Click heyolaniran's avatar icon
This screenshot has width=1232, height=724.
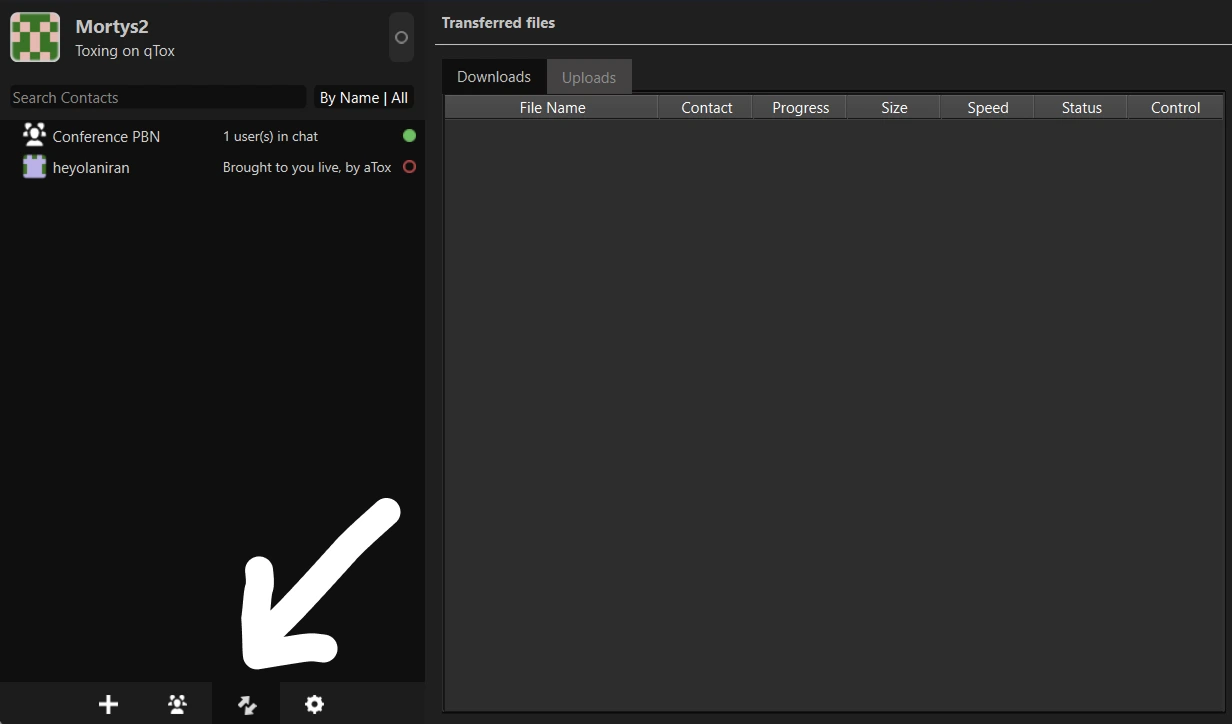coord(34,167)
